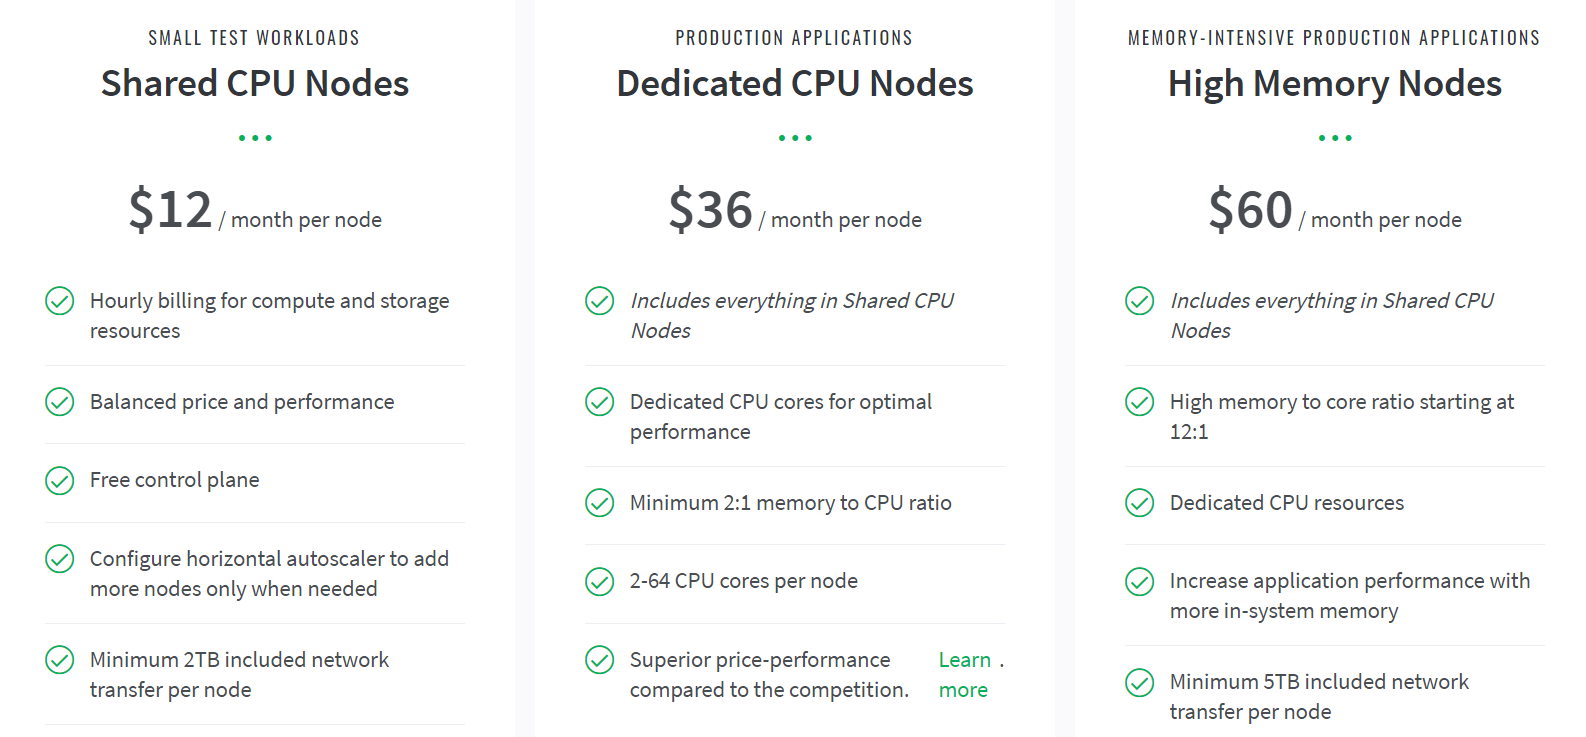The image size is (1586, 737).
Task: Click checkmark icon beside Hourly billing feature
Action: (x=60, y=300)
